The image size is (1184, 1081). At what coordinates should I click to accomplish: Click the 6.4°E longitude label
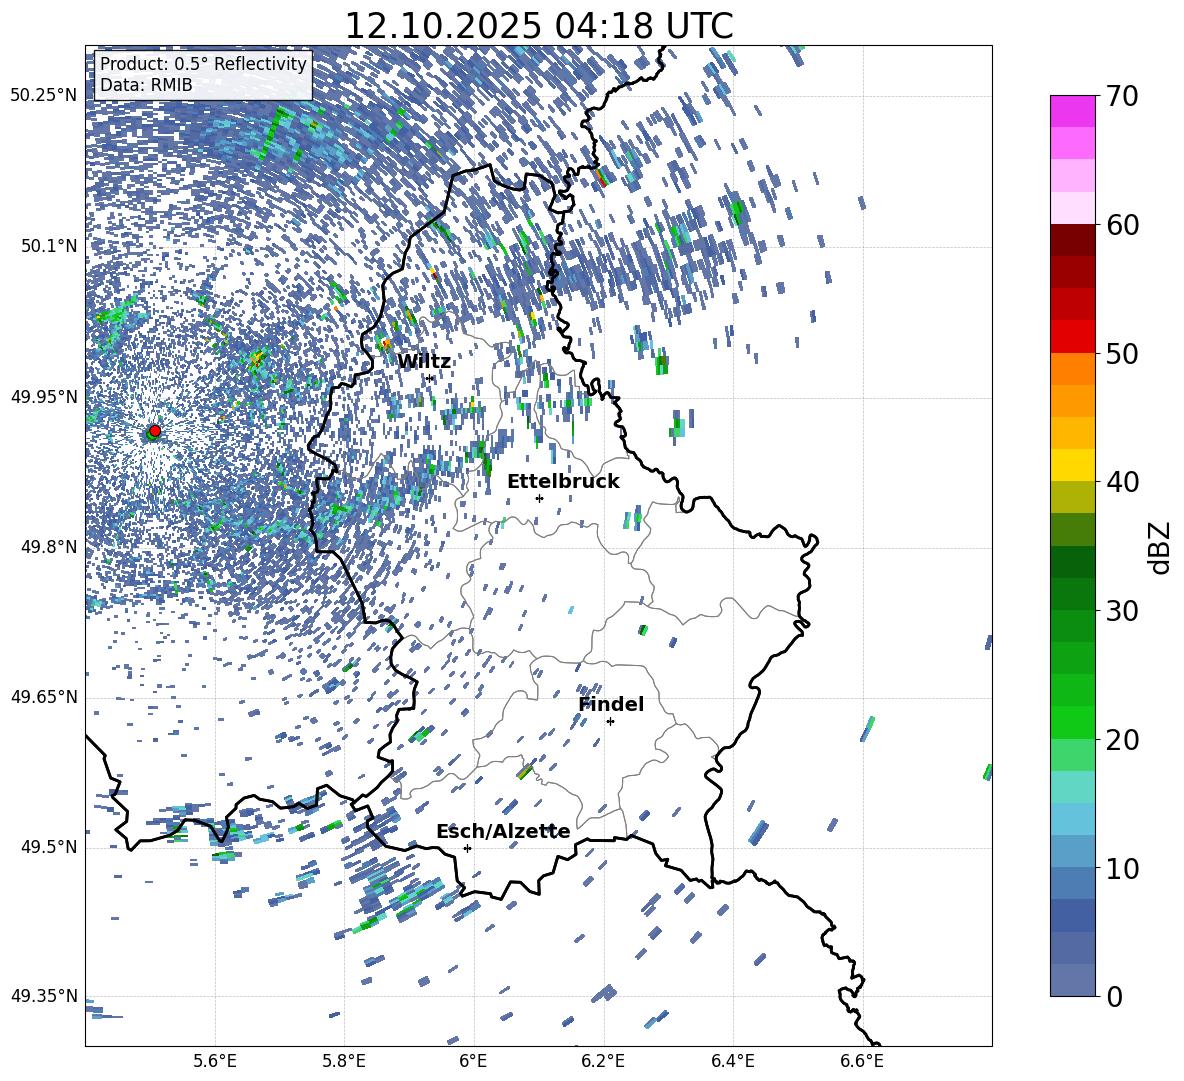(x=732, y=1061)
